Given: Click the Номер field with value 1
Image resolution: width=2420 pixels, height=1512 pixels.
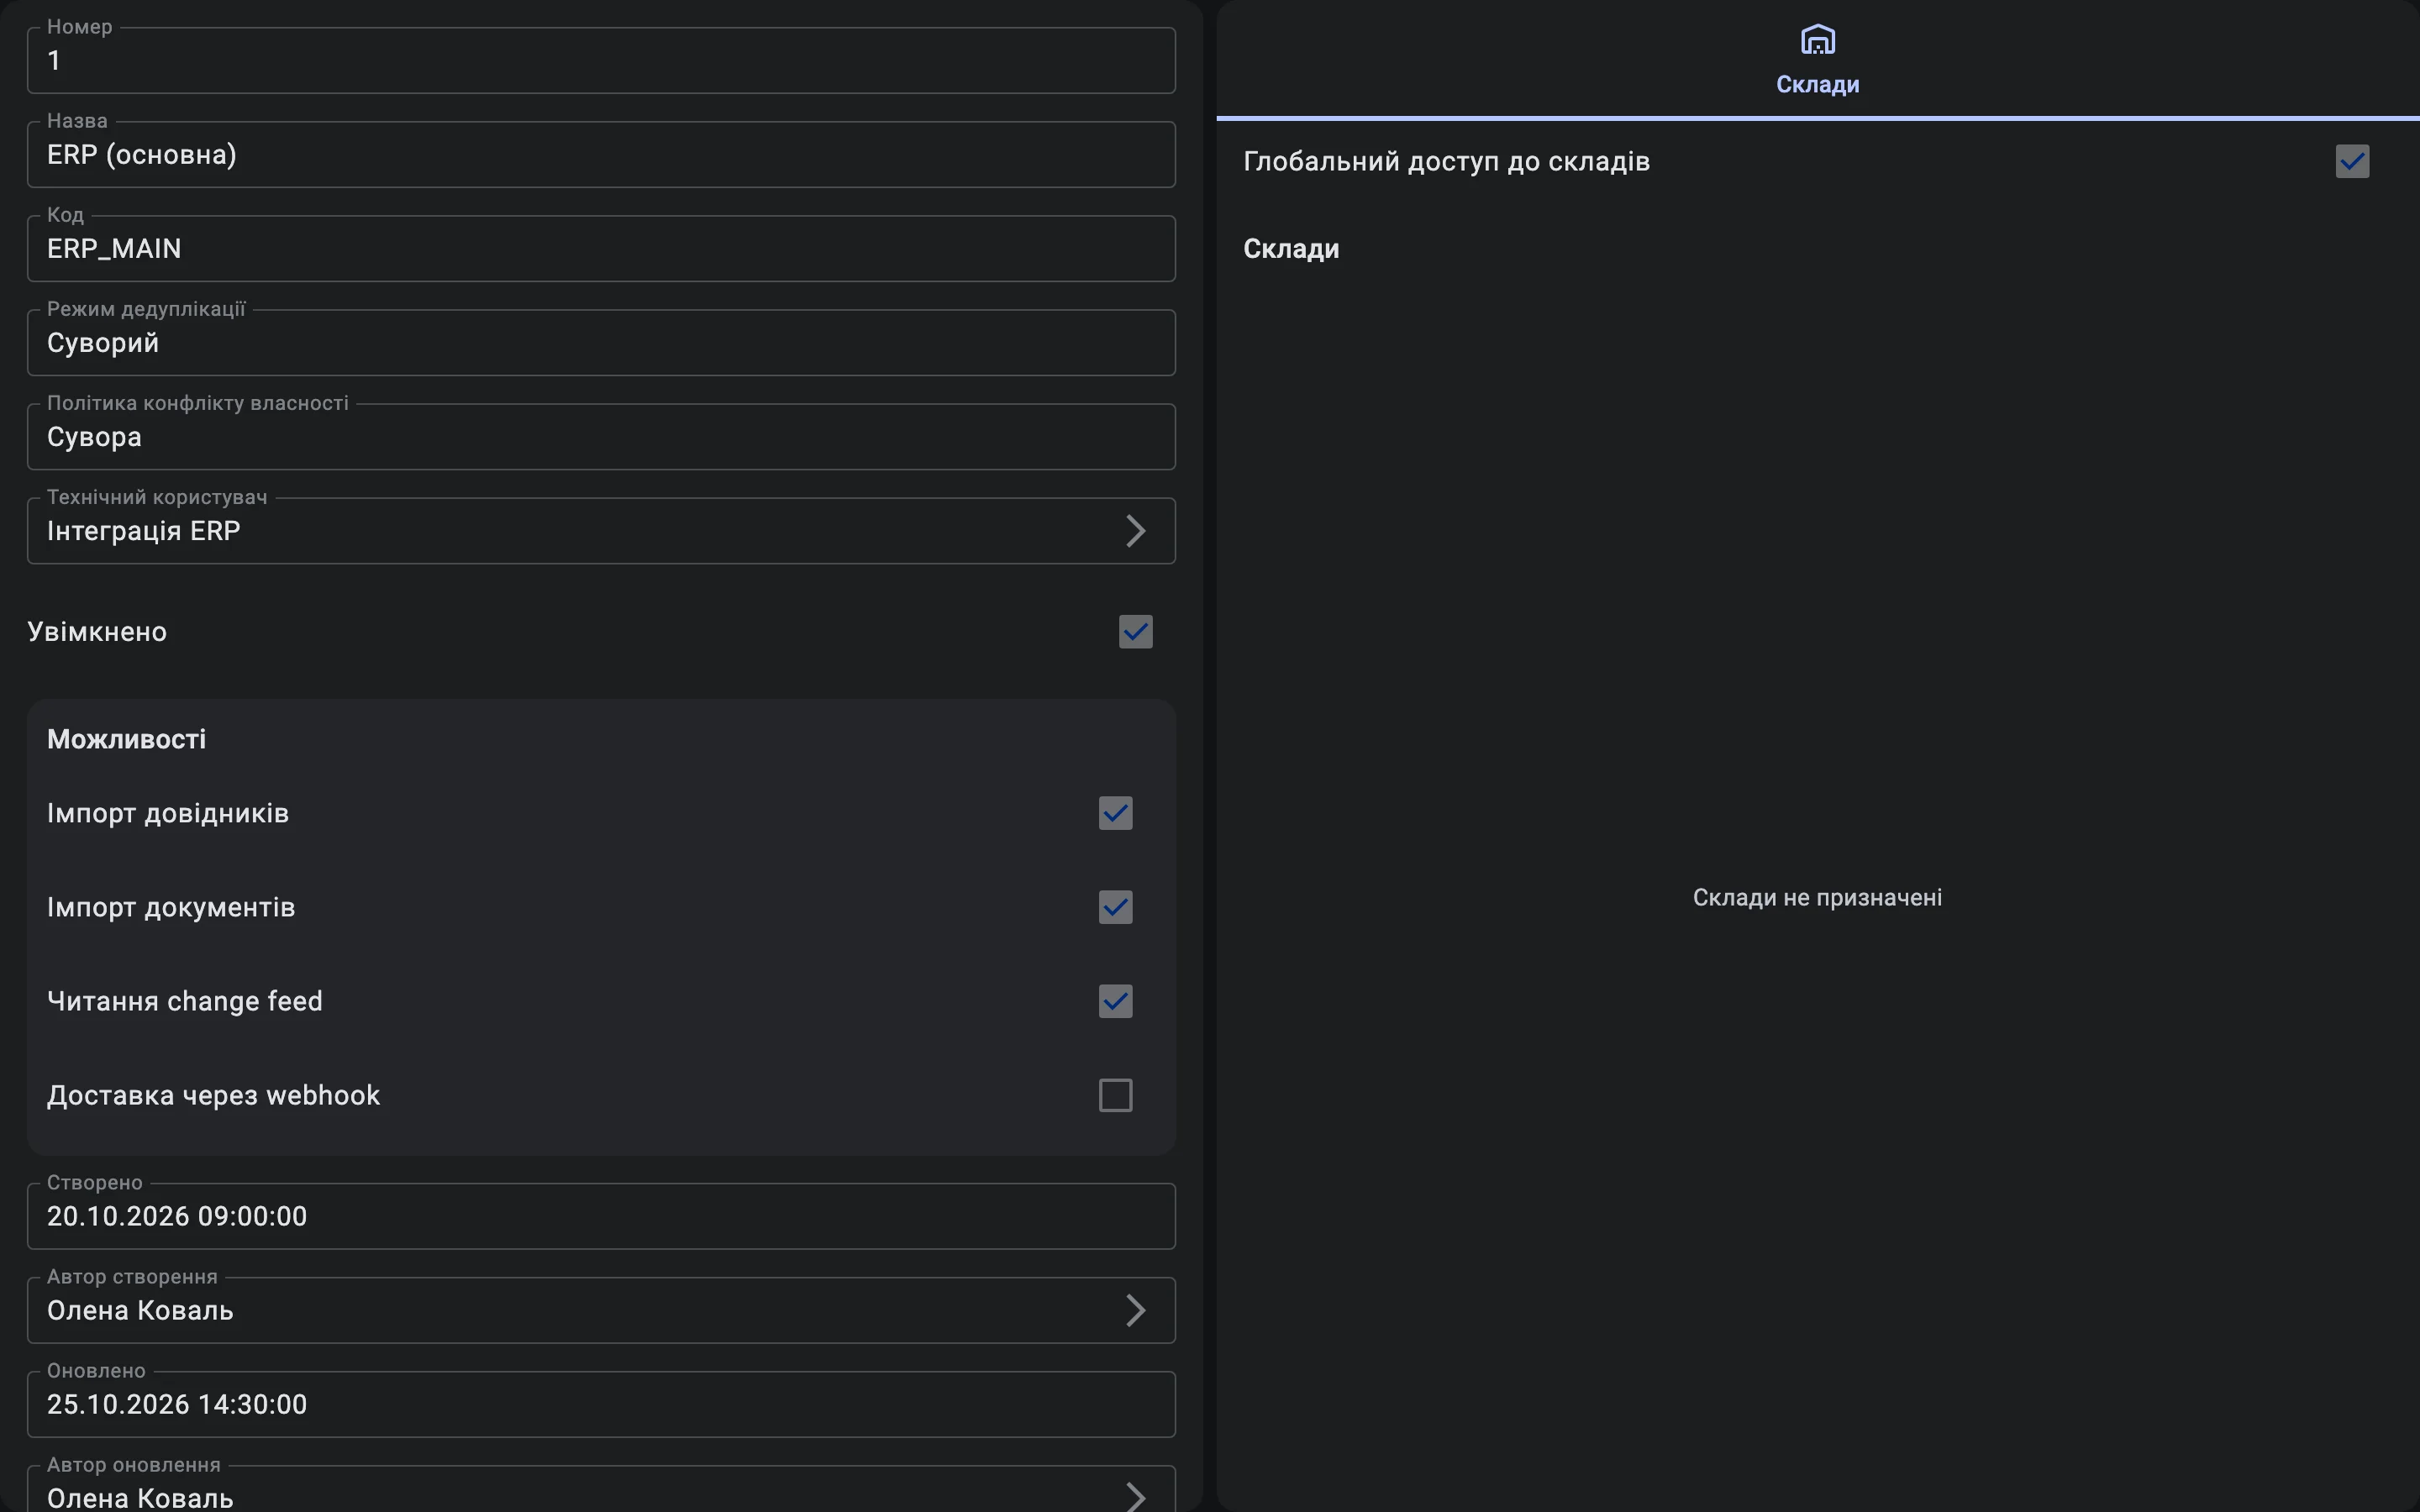Looking at the screenshot, I should pyautogui.click(x=601, y=60).
